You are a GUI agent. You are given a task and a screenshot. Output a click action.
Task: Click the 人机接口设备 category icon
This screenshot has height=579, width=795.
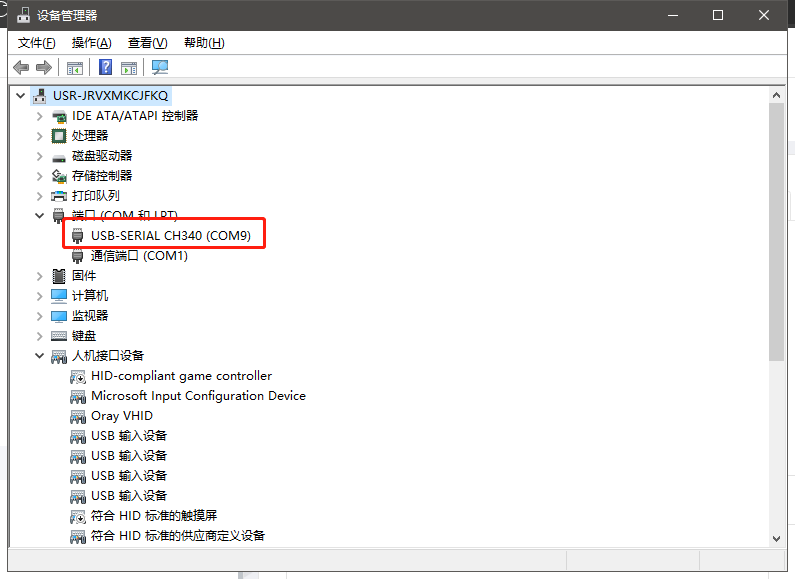[59, 357]
